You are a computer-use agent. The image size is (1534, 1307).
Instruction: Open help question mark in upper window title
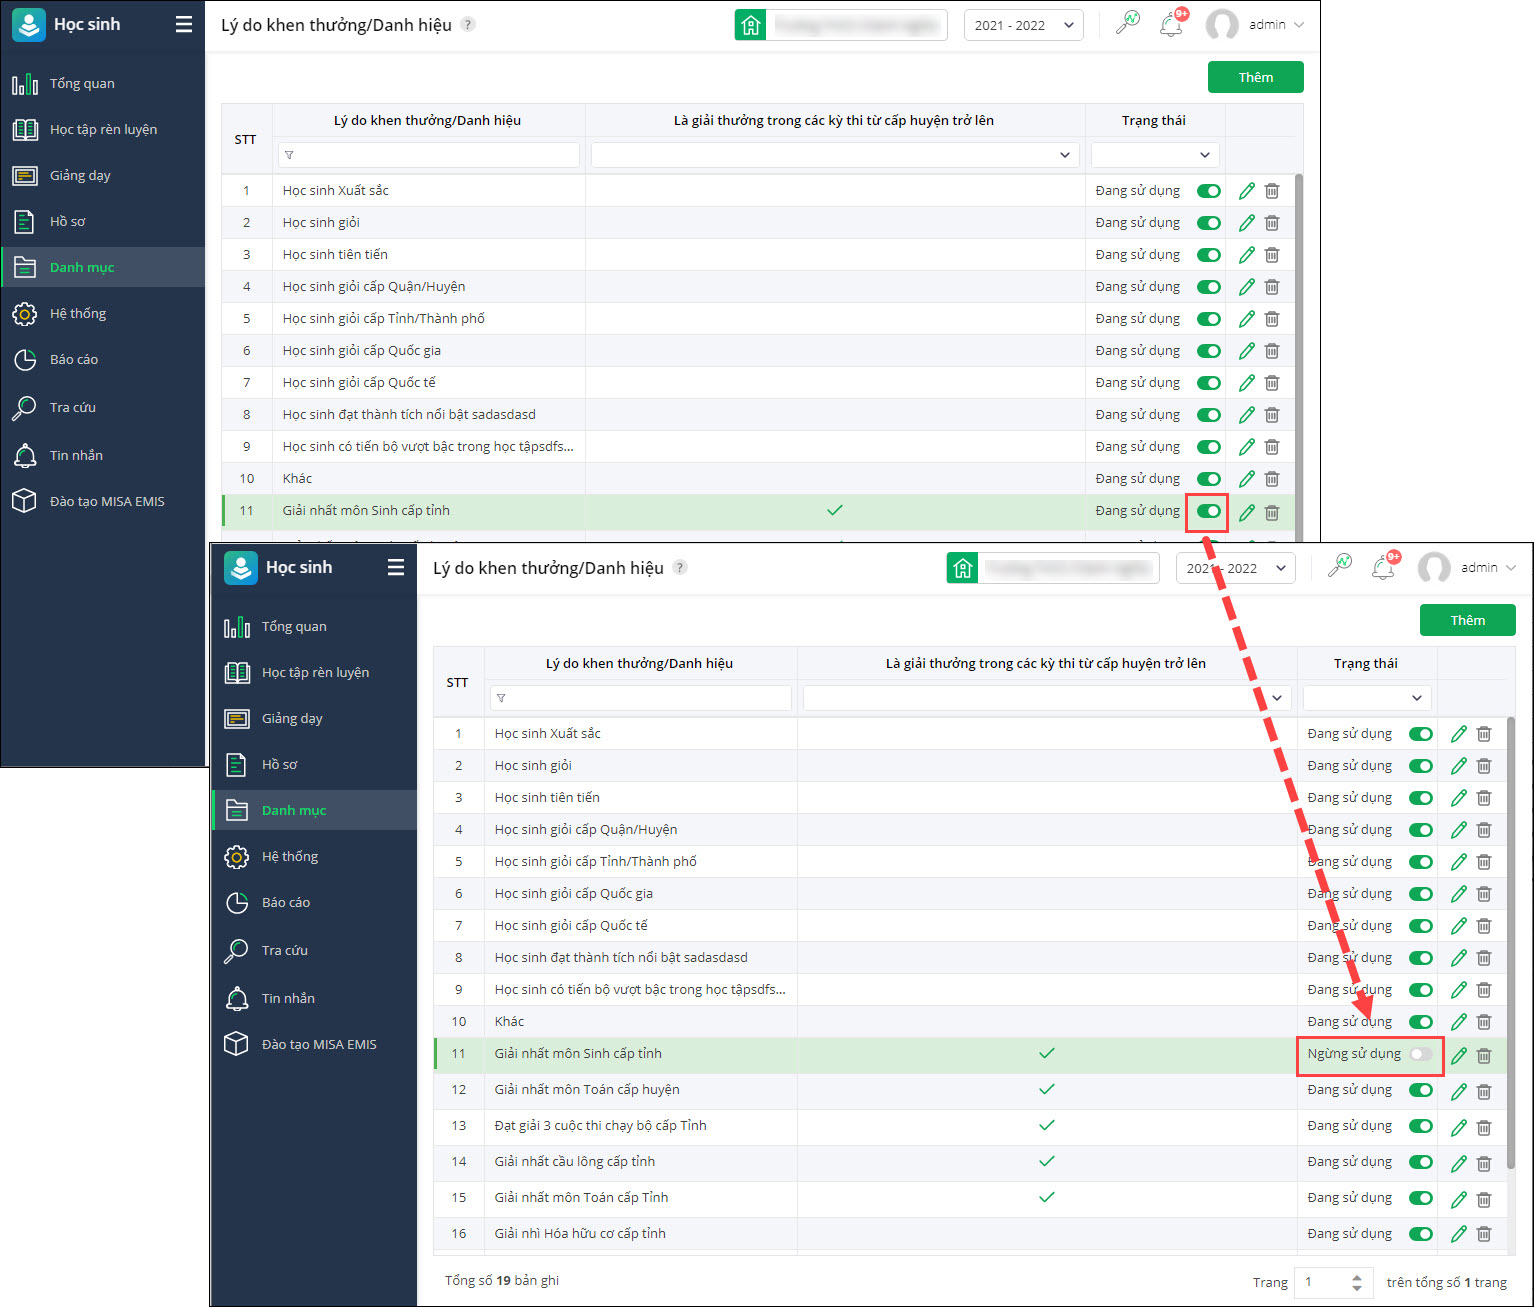(468, 24)
